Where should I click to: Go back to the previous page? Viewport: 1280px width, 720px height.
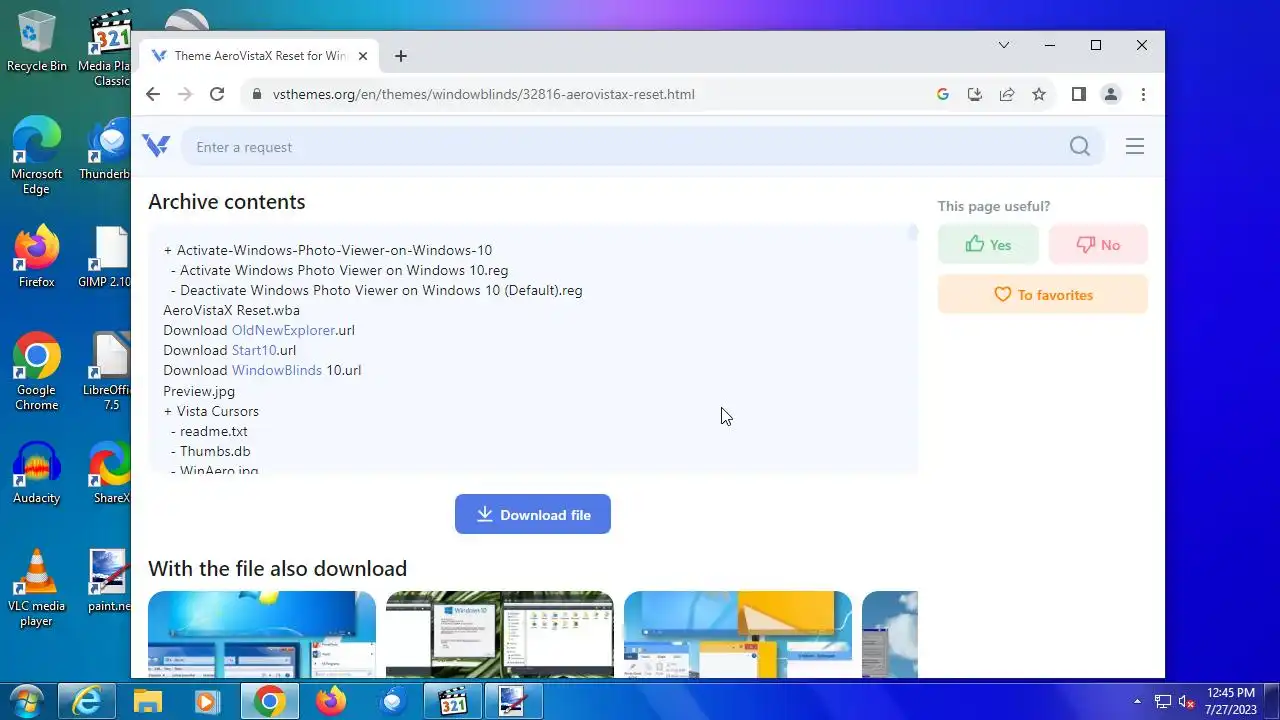tap(153, 94)
